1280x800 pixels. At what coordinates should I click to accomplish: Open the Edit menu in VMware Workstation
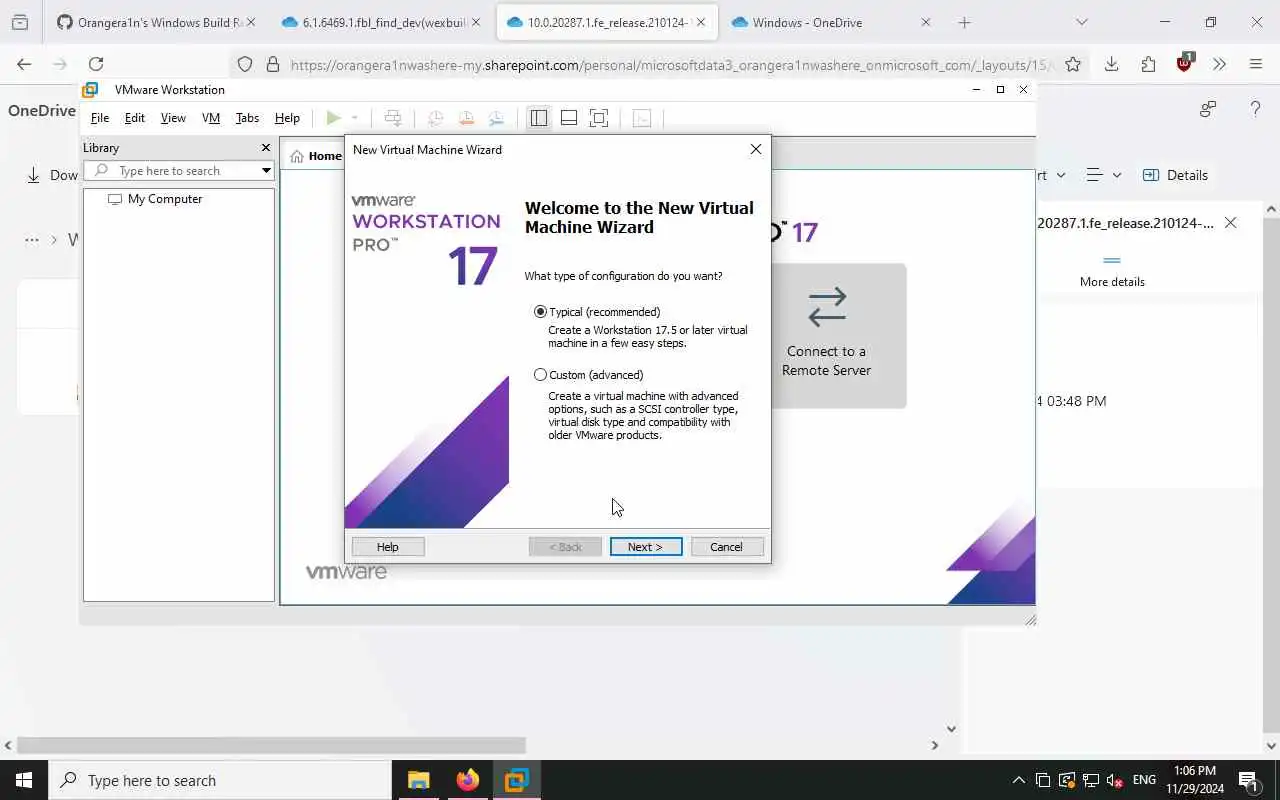coord(135,118)
